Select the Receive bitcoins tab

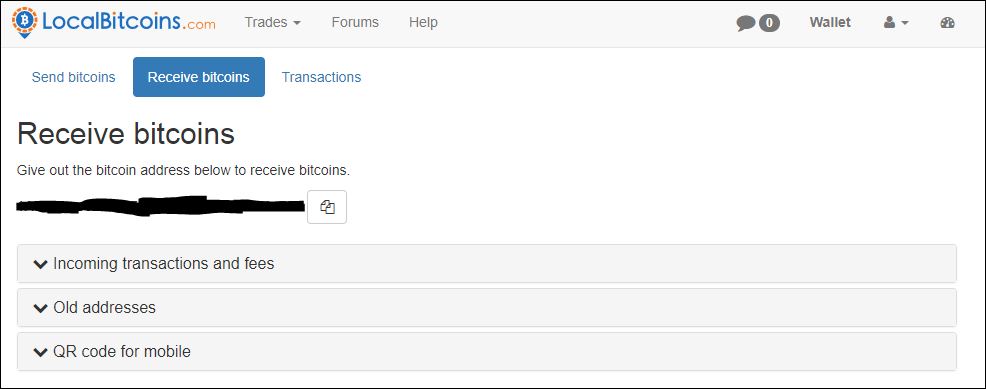pyautogui.click(x=199, y=77)
